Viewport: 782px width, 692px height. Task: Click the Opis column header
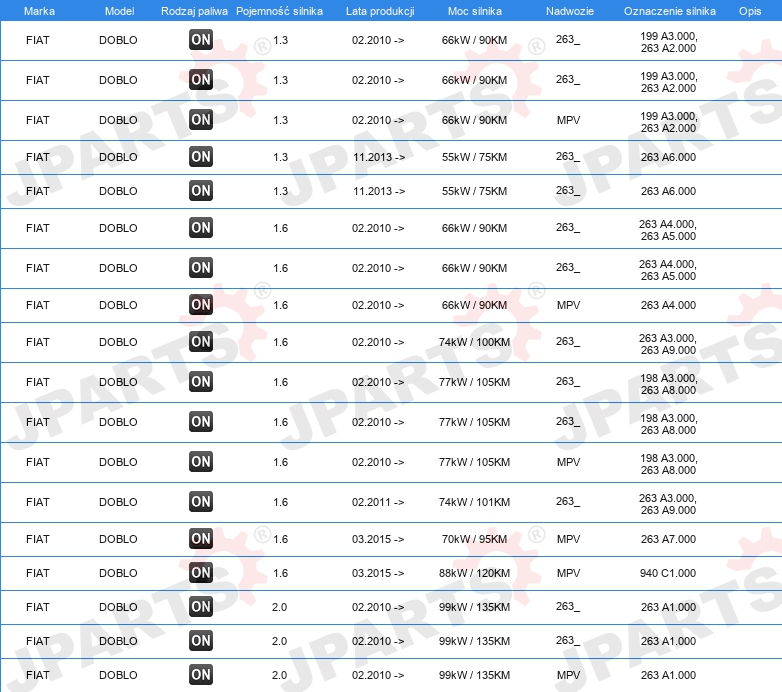[x=750, y=11]
